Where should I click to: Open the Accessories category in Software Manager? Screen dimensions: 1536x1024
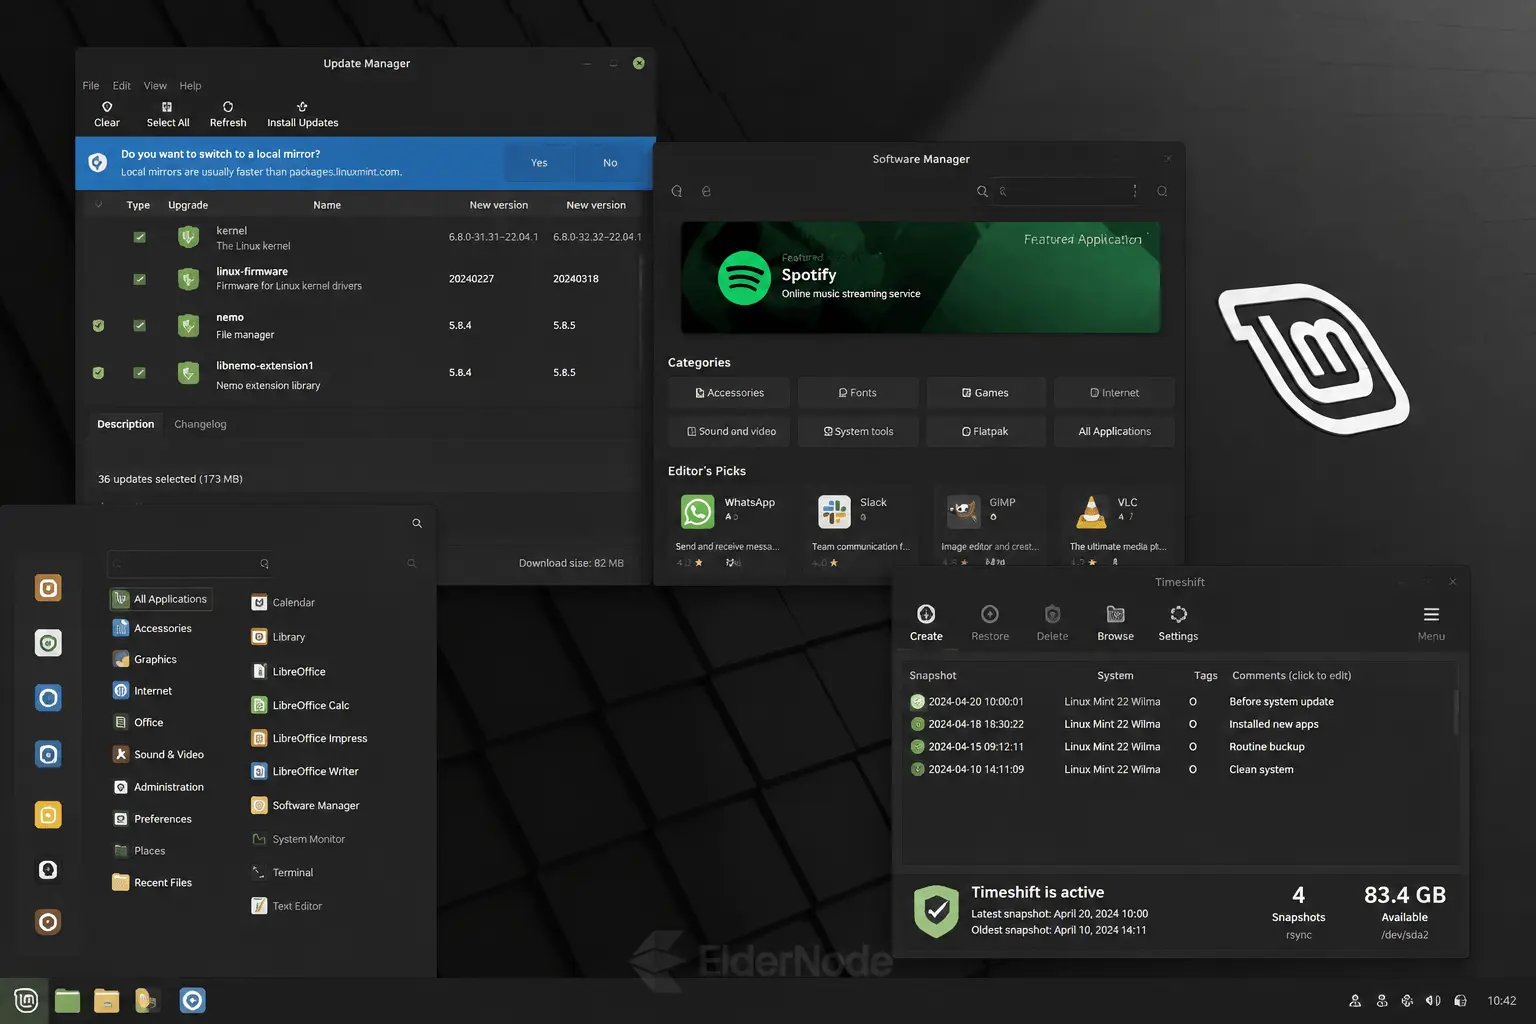(729, 393)
